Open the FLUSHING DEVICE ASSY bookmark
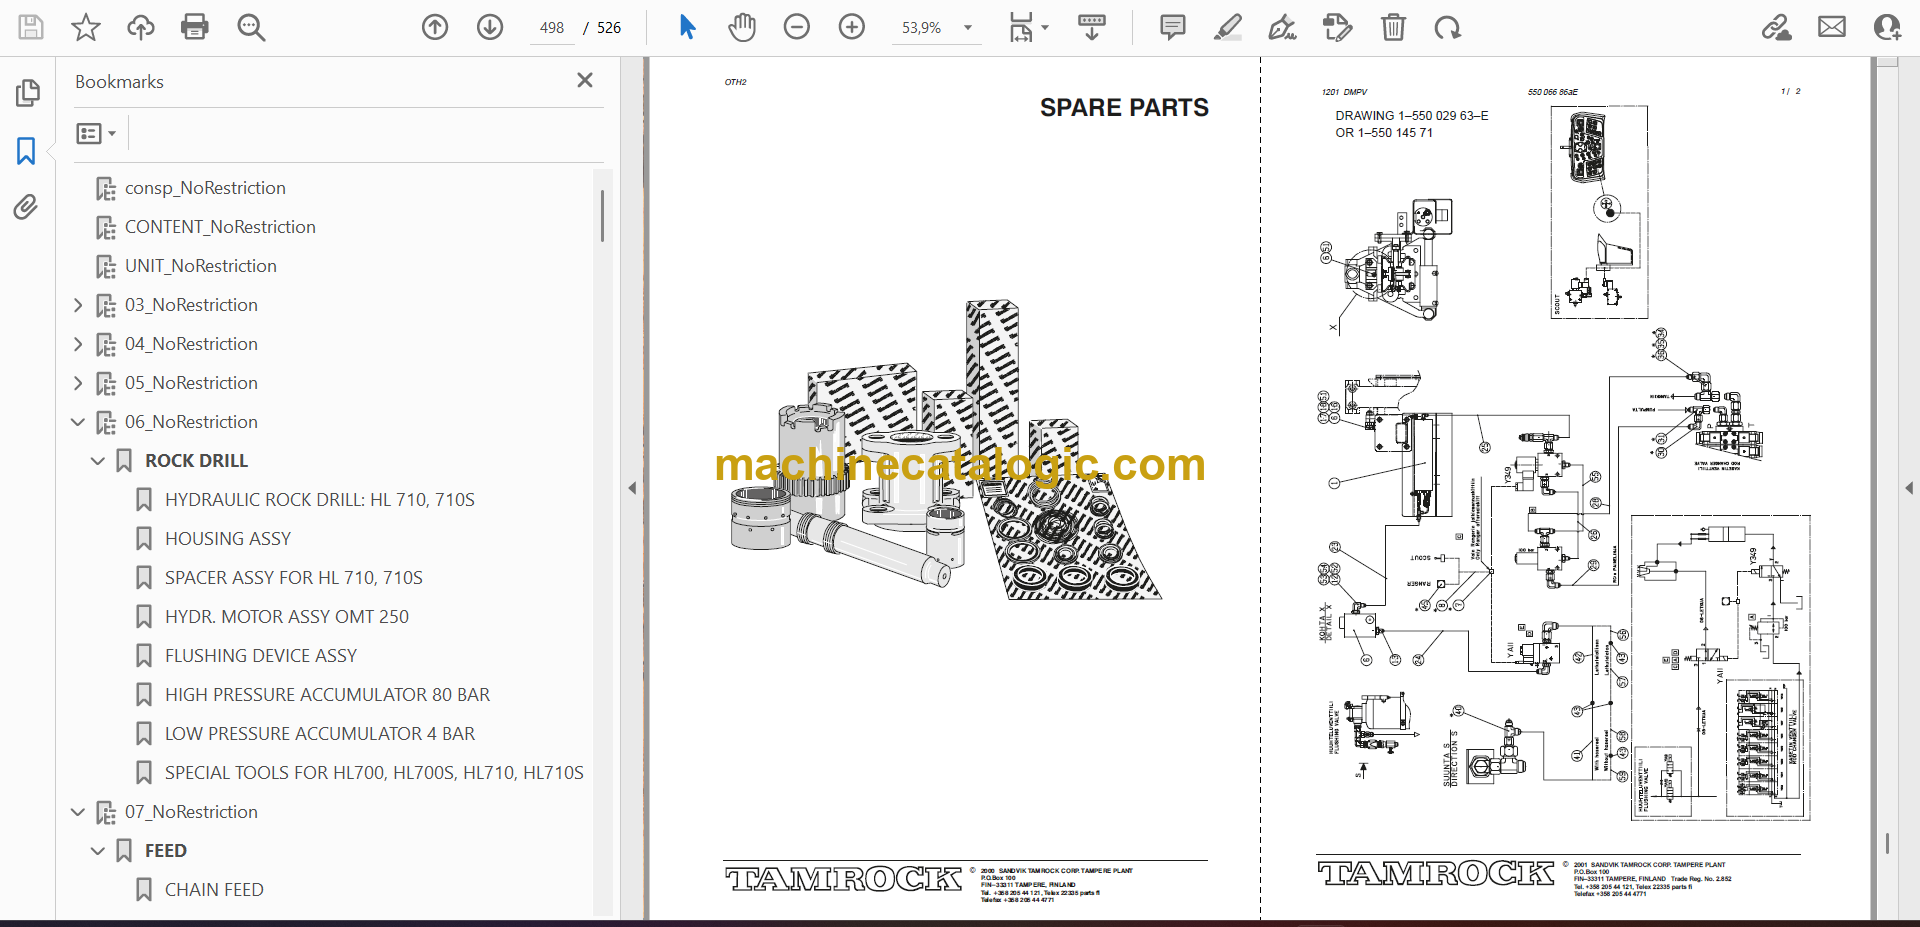This screenshot has width=1920, height=927. (x=261, y=656)
